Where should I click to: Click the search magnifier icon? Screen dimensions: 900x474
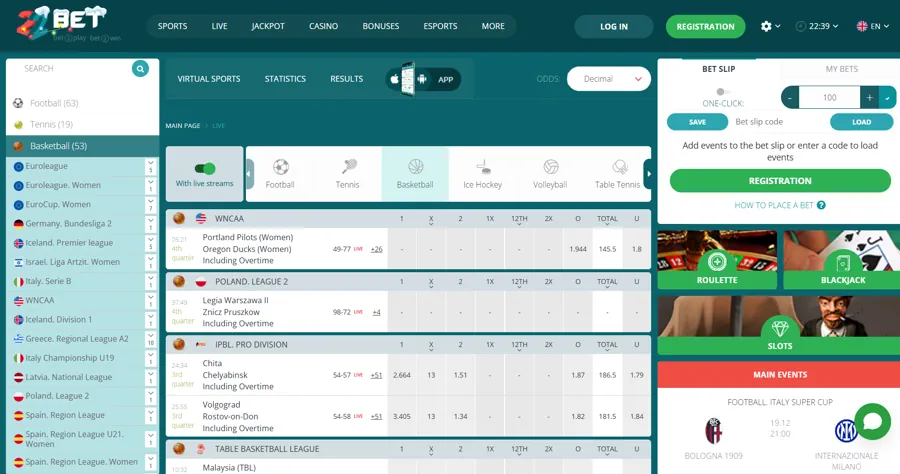(140, 68)
